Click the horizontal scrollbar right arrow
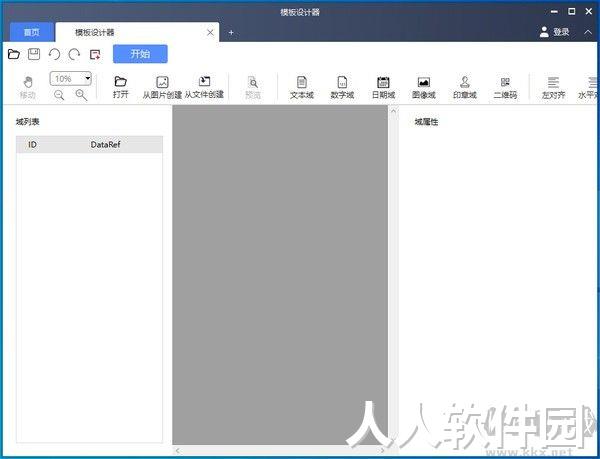 (382, 451)
